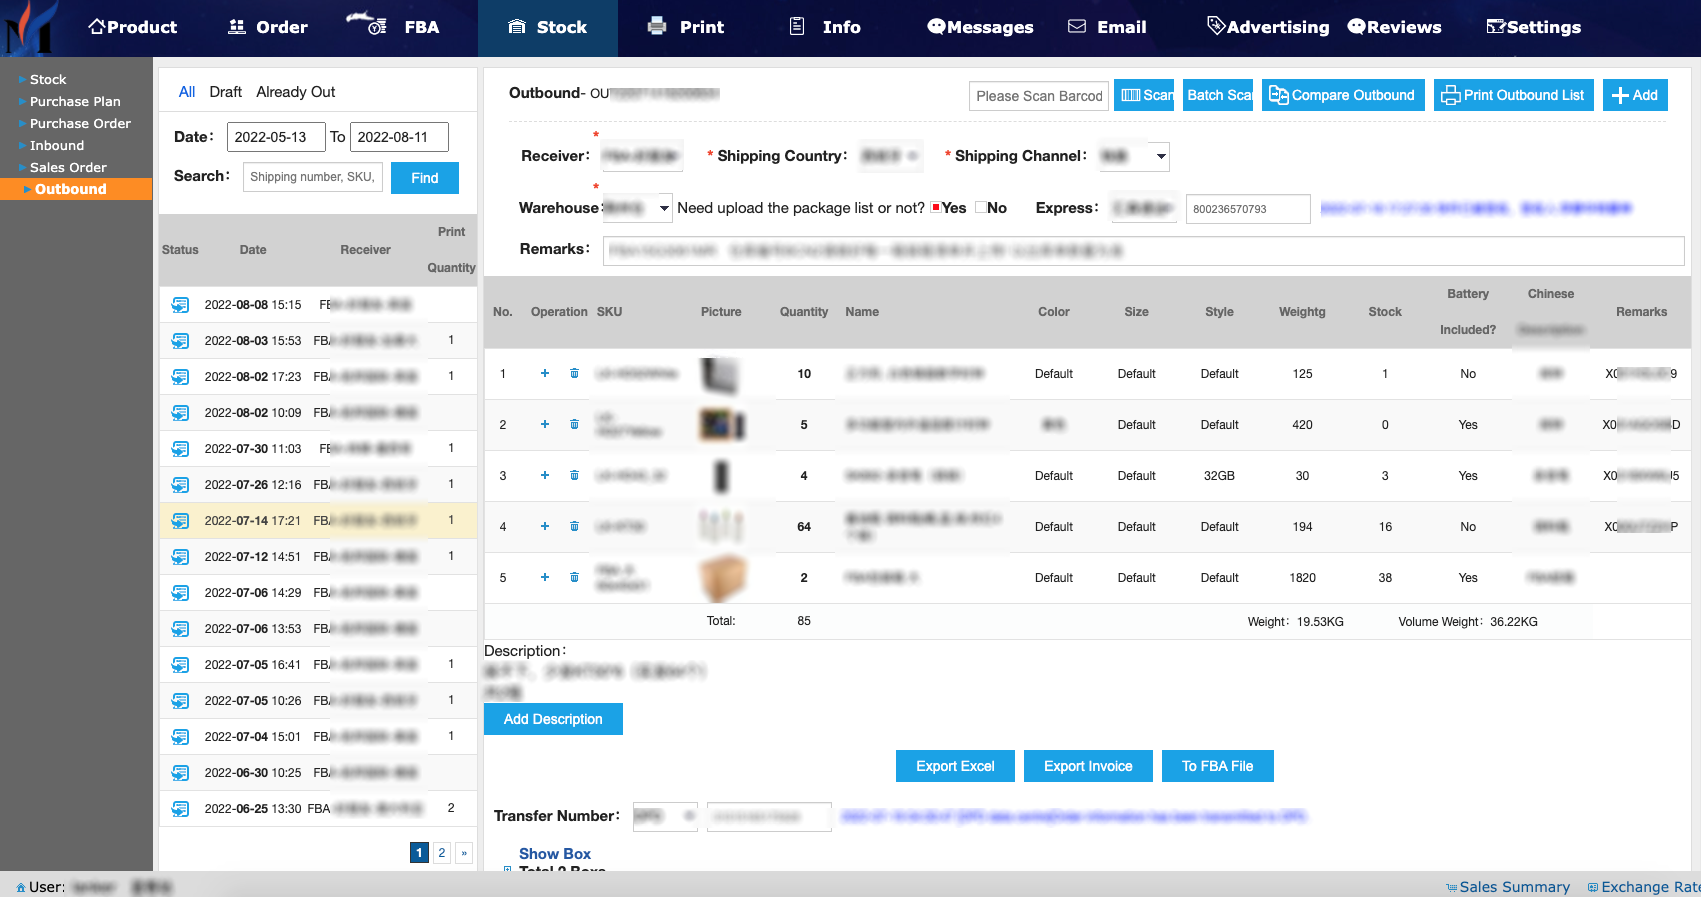This screenshot has height=897, width=1701.
Task: Delete row 2 using trash icon
Action: tap(574, 425)
